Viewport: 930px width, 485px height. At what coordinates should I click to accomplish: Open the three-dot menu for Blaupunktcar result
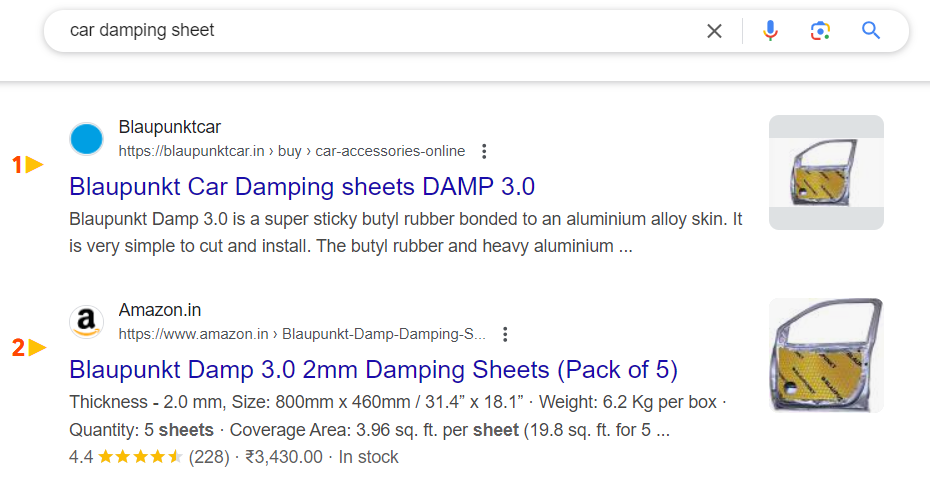pos(484,152)
